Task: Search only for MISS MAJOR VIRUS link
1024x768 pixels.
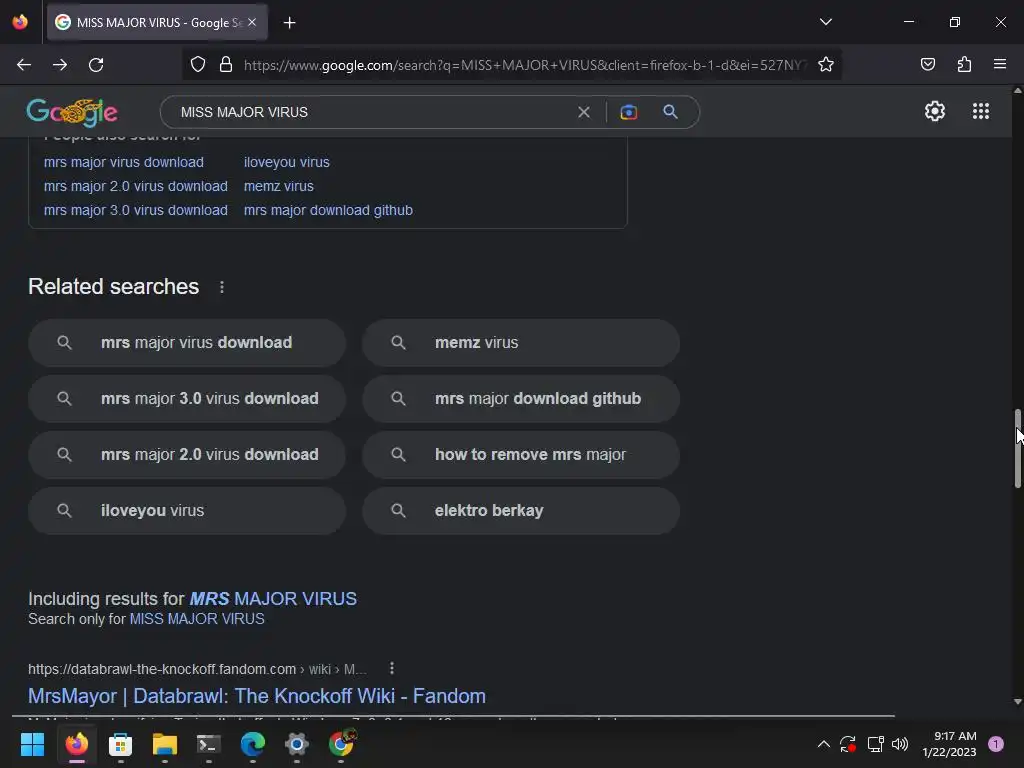Action: coord(197,619)
